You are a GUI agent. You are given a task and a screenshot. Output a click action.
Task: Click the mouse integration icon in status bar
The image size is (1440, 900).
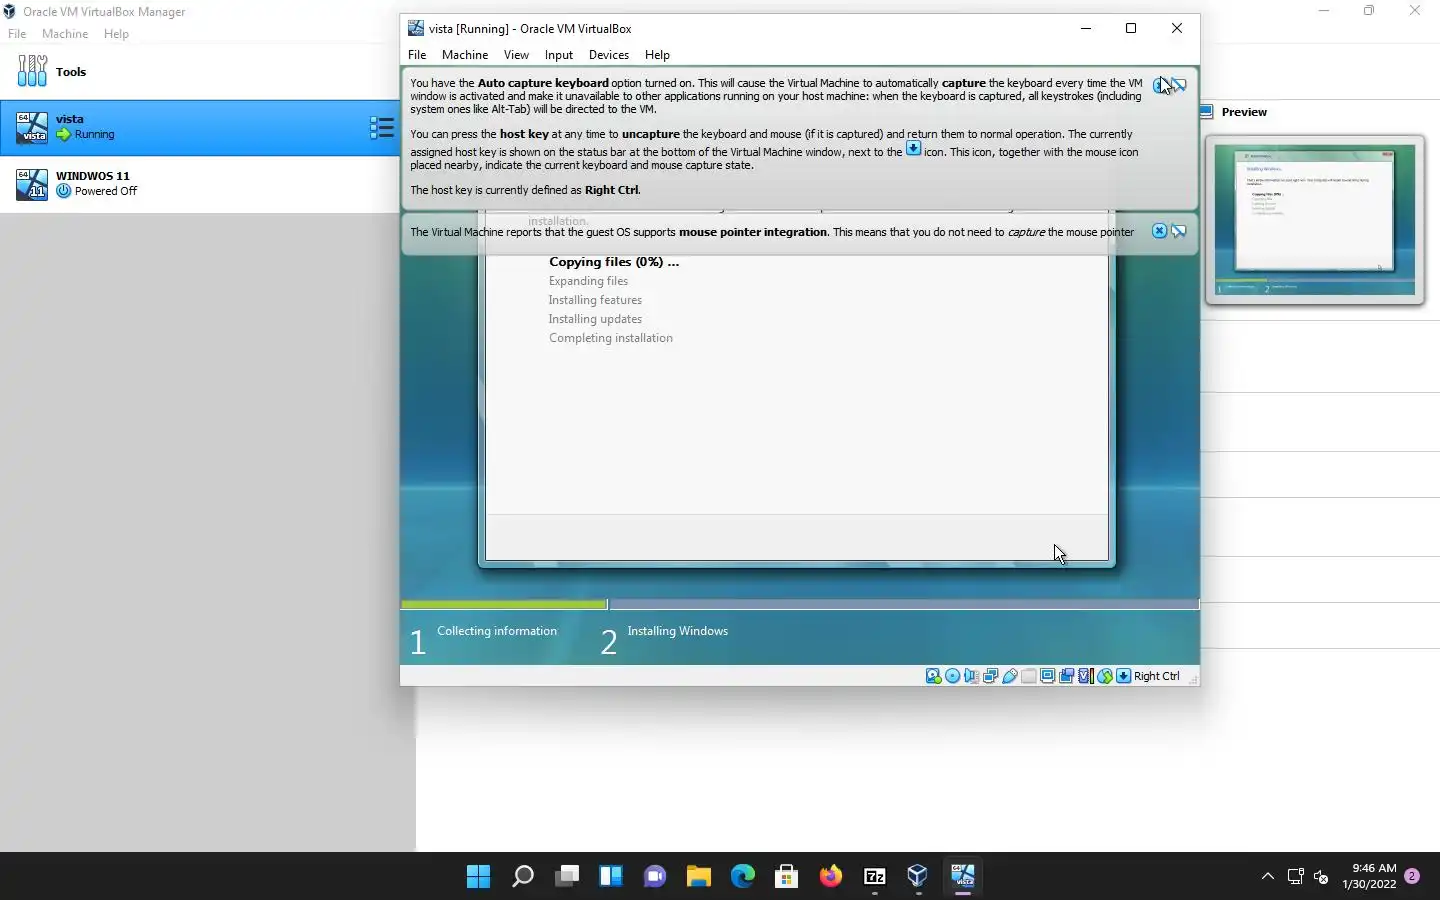tap(1105, 676)
